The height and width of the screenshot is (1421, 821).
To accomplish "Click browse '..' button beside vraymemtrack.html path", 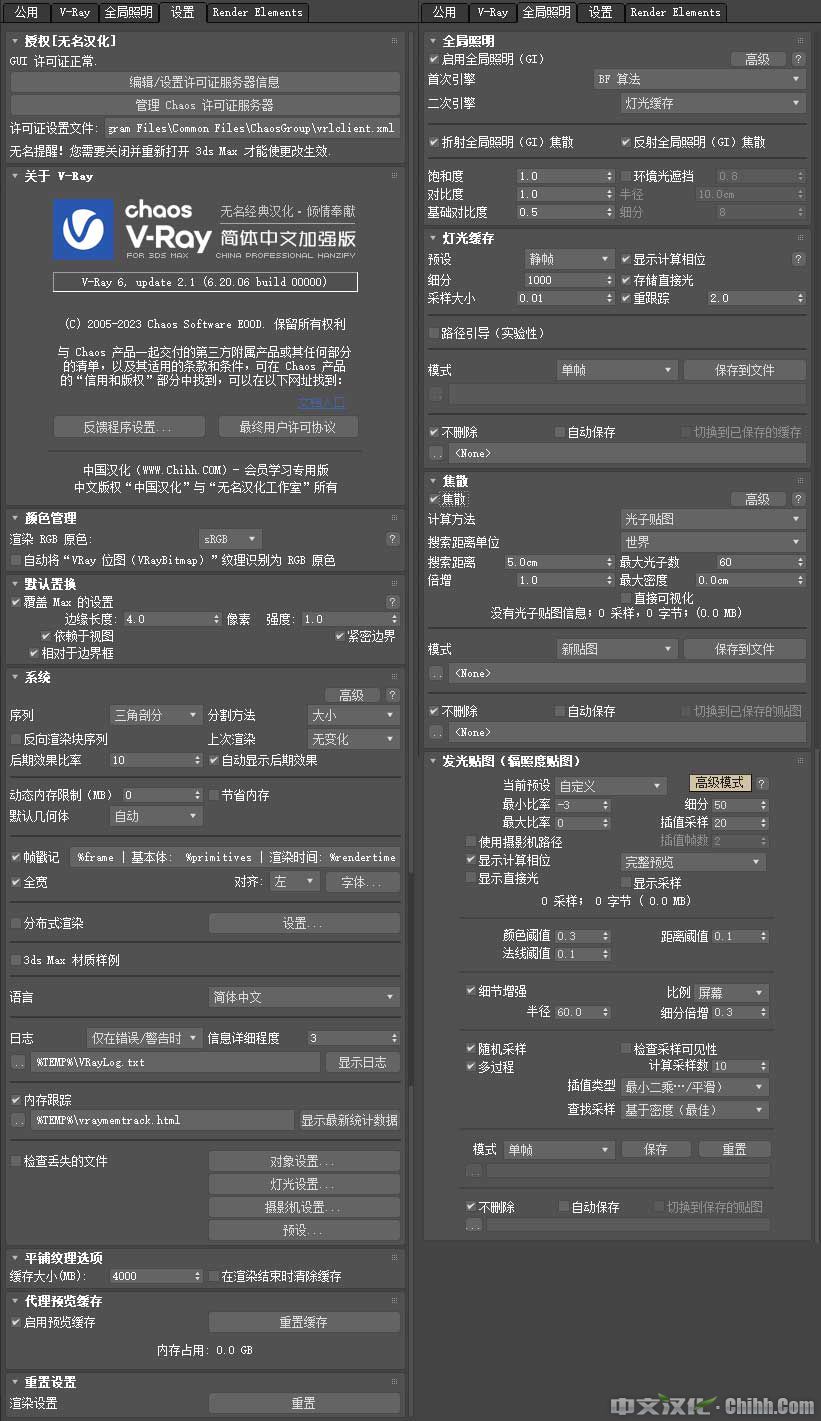I will pyautogui.click(x=18, y=1120).
